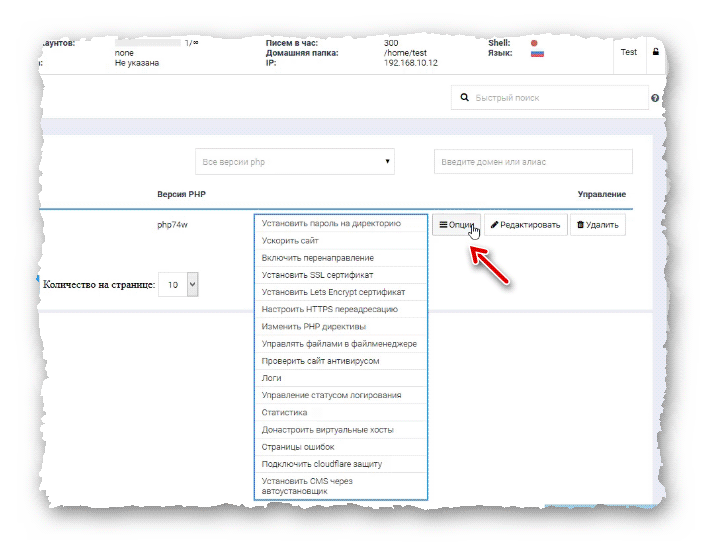704x544 pixels.
Task: Open Управлять файлами в файлменеджере
Action: pos(340,344)
